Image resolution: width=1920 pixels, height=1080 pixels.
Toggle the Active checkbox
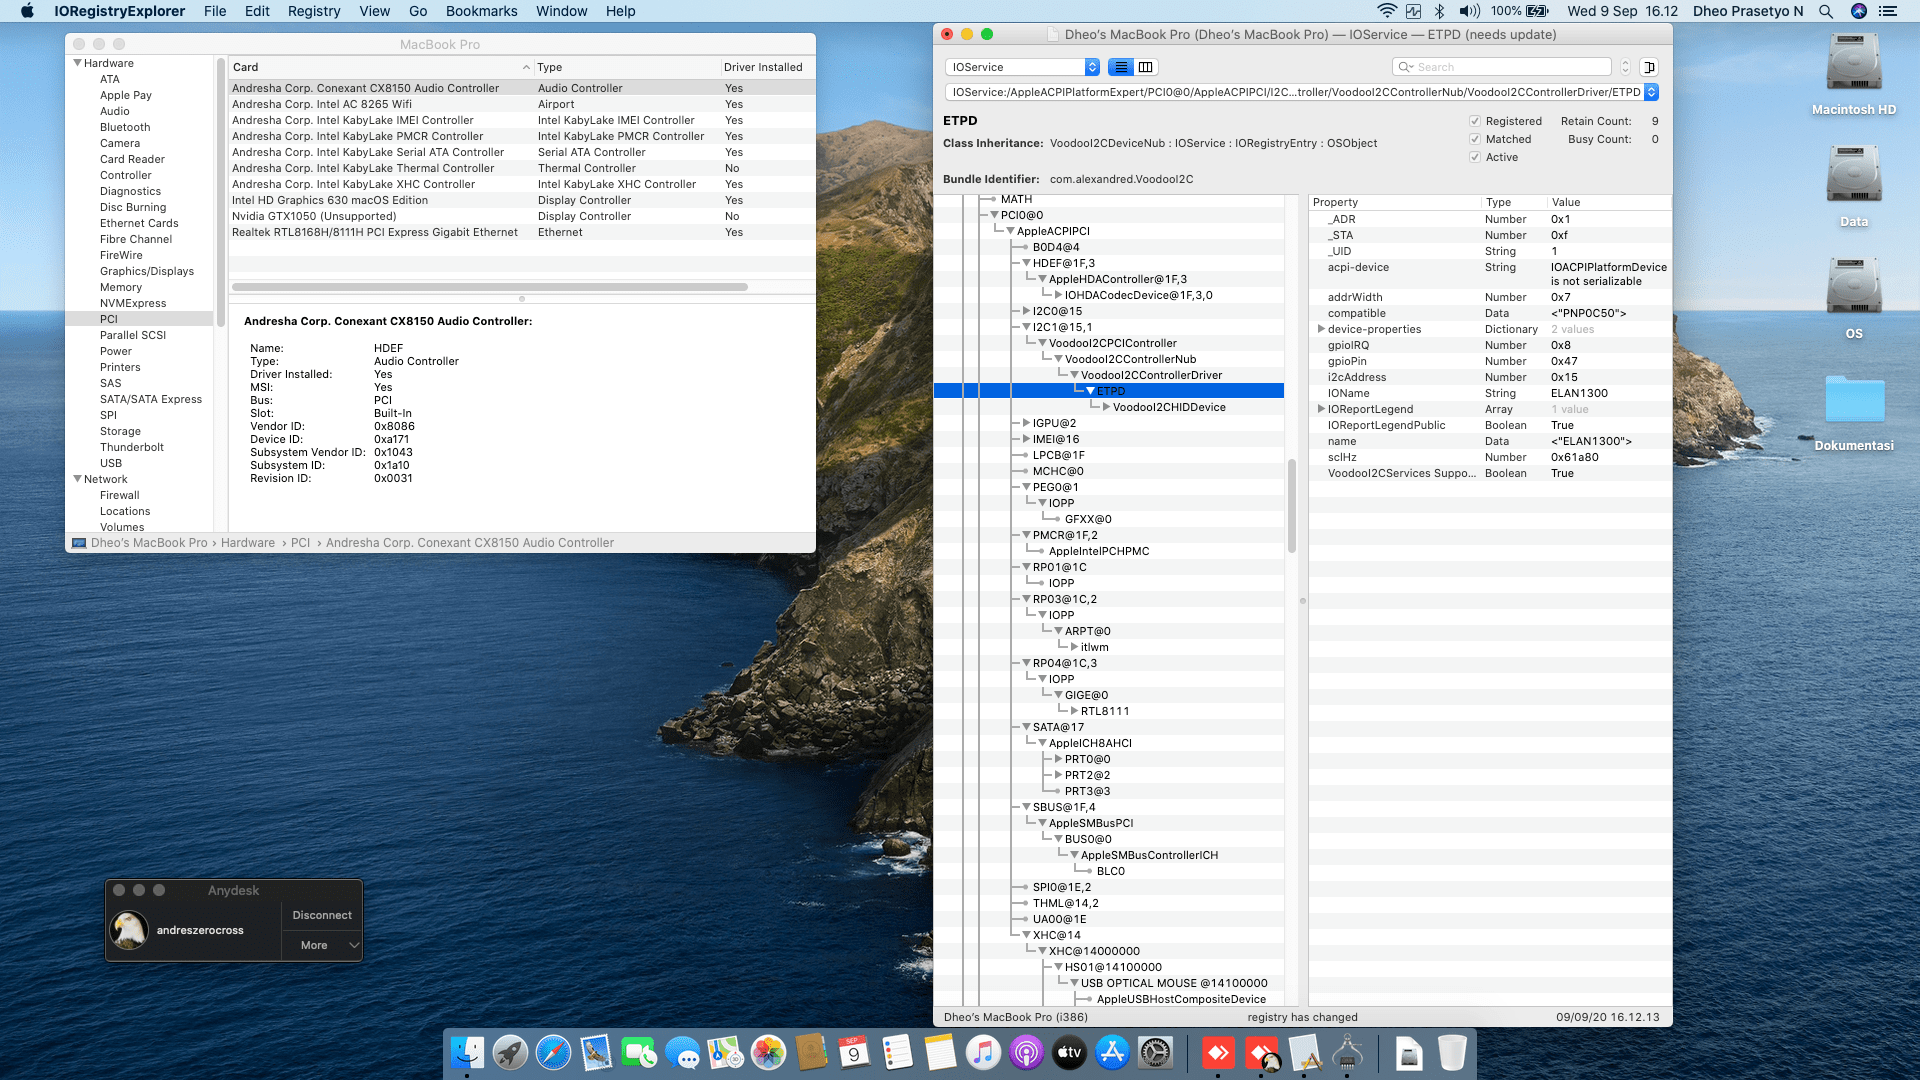[x=1474, y=157]
